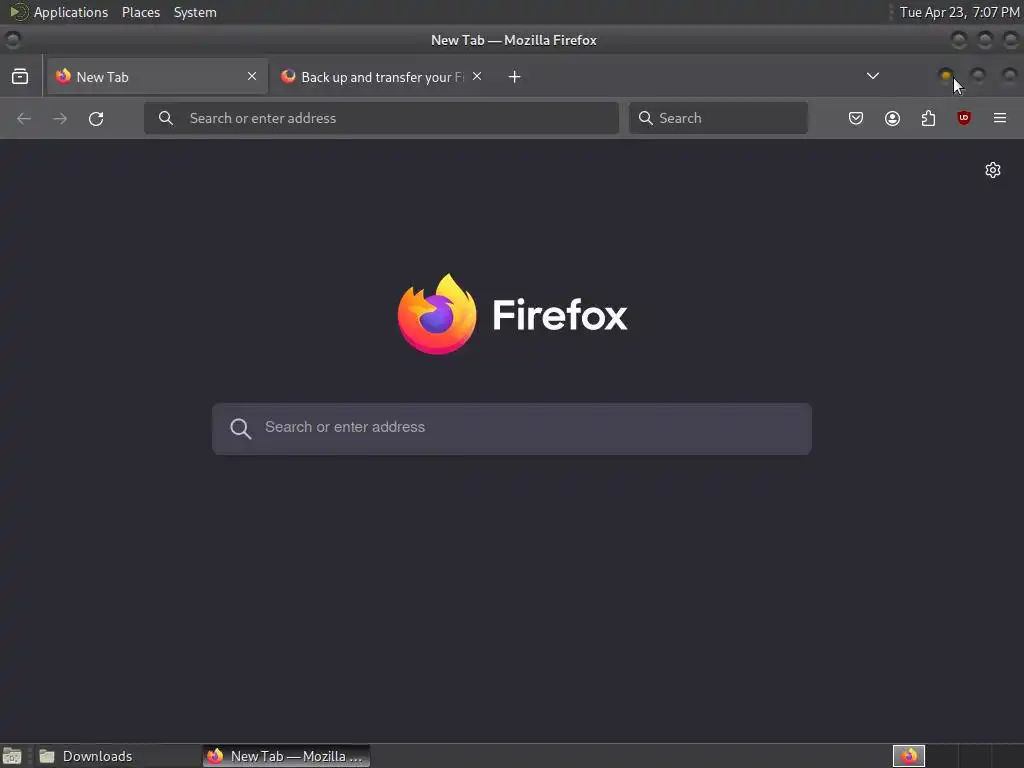The image size is (1024, 768).
Task: Close the New Tab tab
Action: click(251, 76)
